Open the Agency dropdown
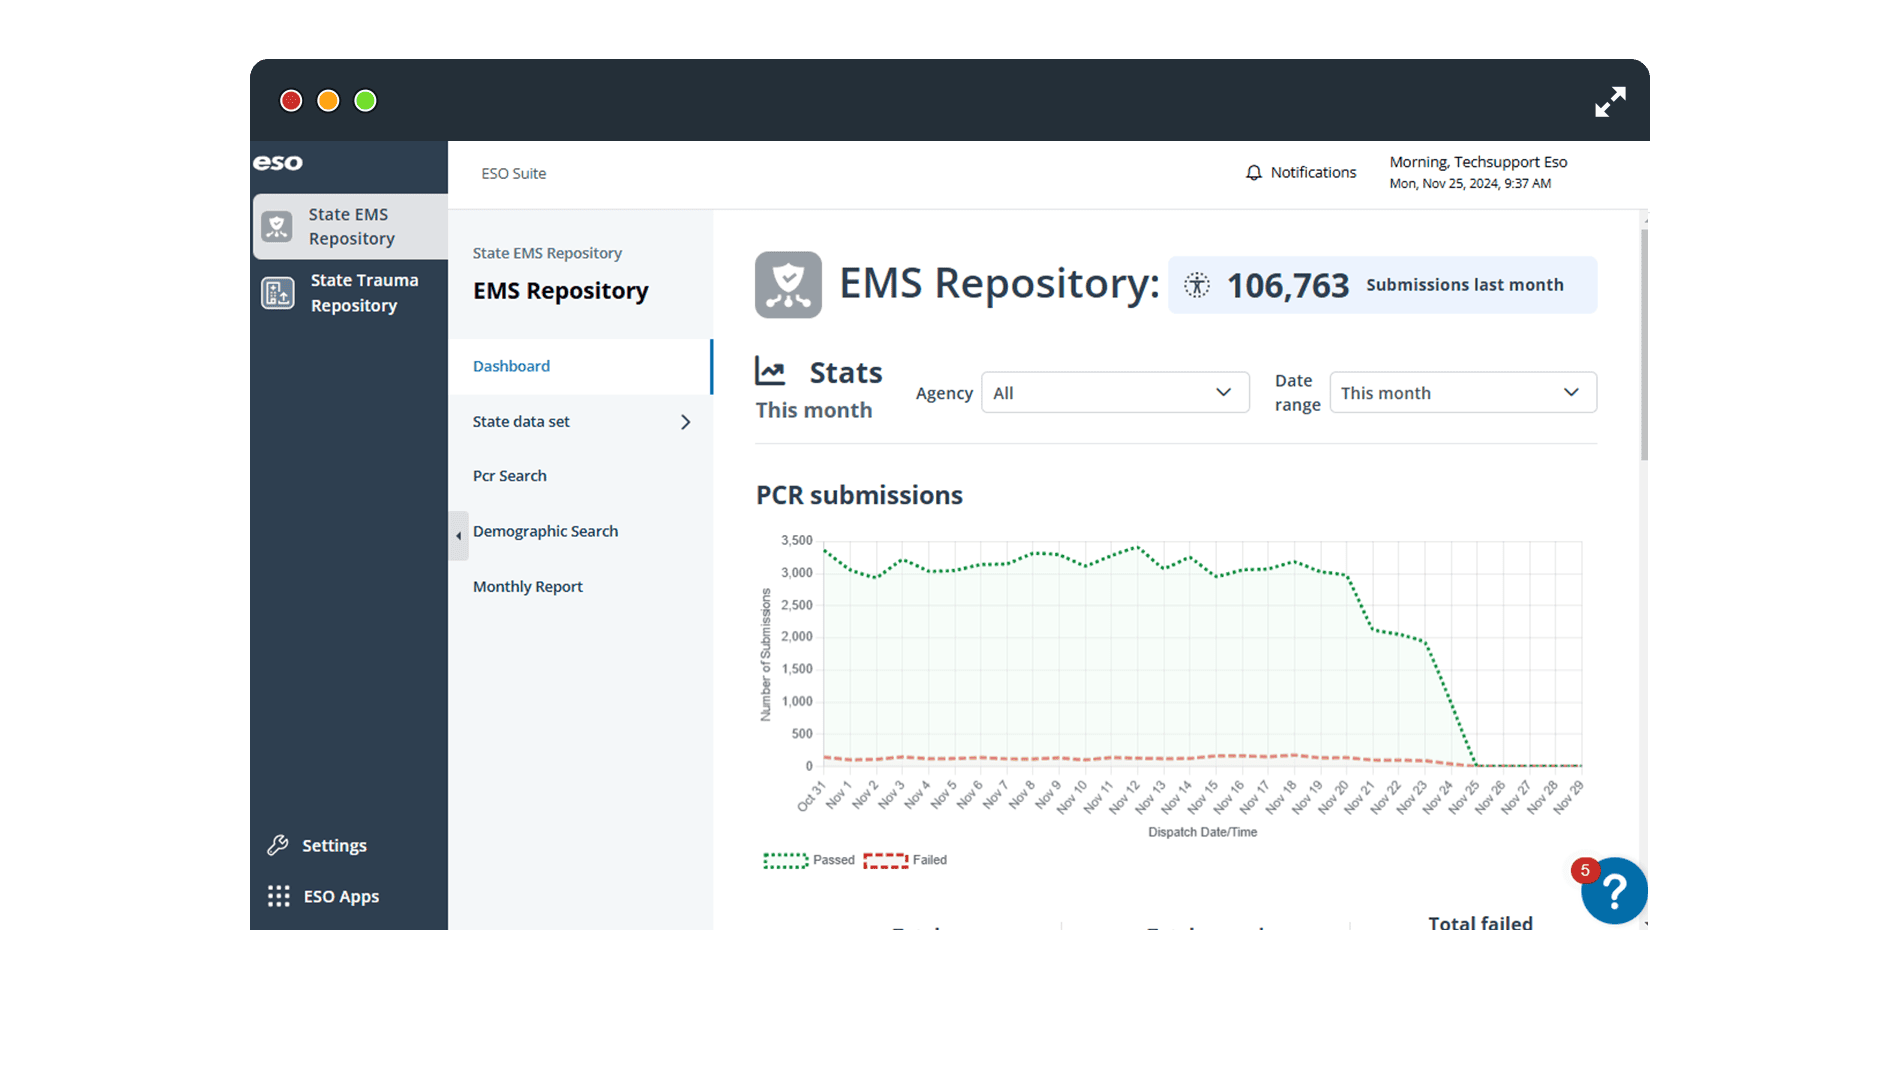 coord(1114,393)
